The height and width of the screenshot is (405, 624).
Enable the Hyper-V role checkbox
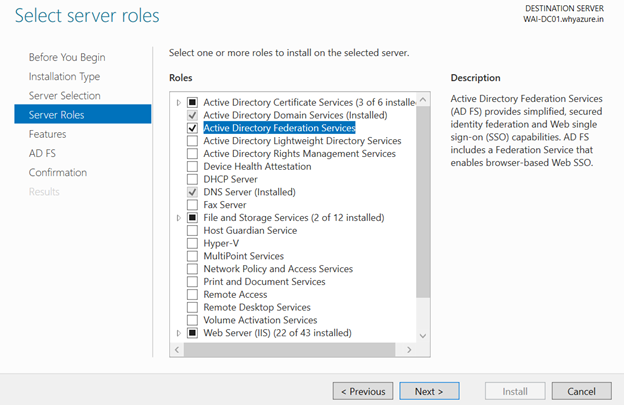[193, 243]
